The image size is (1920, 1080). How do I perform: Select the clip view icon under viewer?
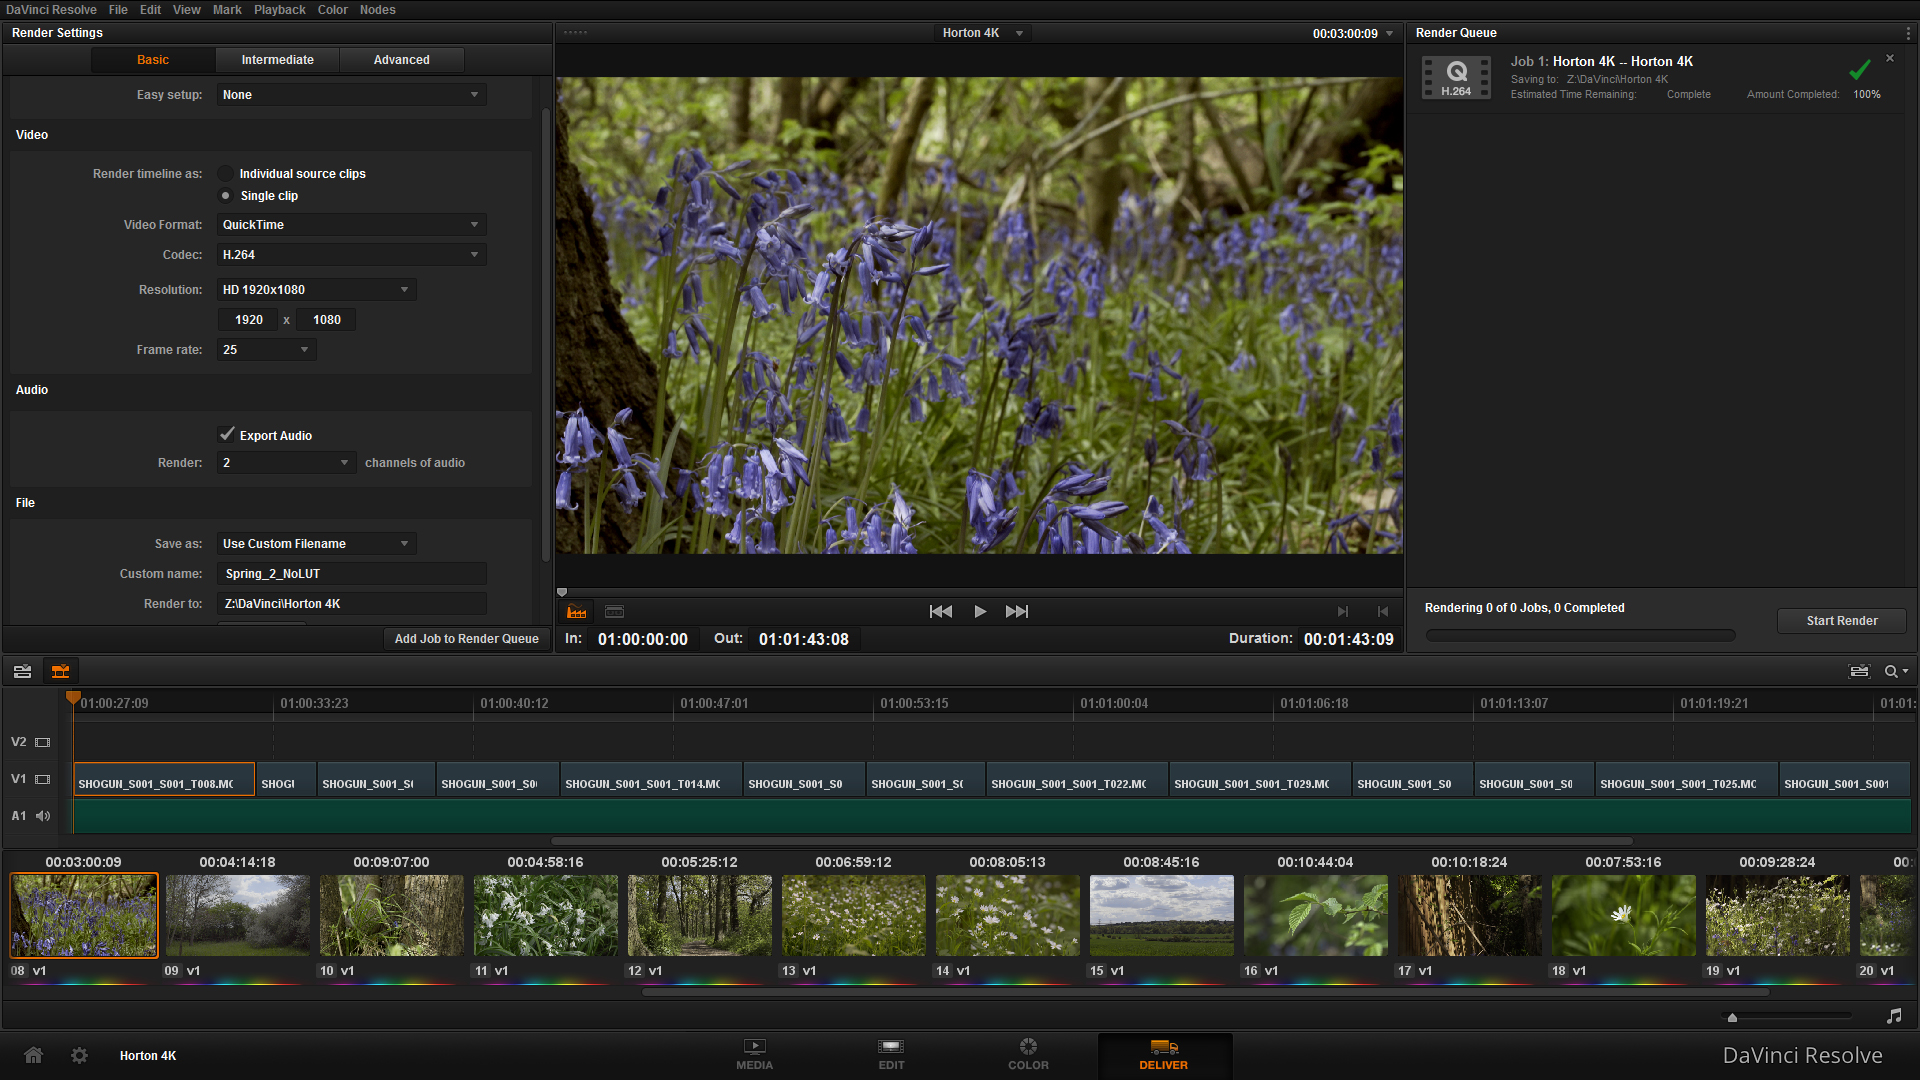click(x=615, y=611)
